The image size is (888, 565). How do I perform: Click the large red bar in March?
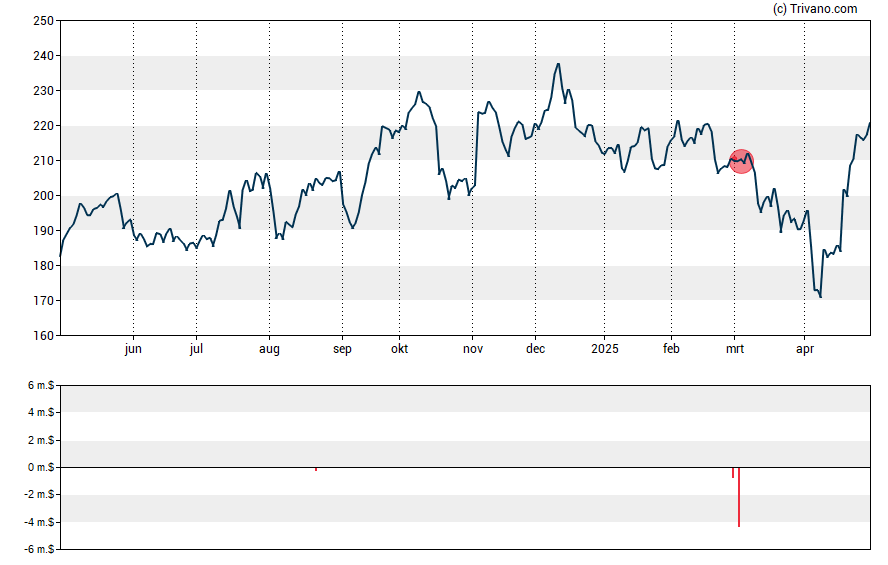(739, 497)
